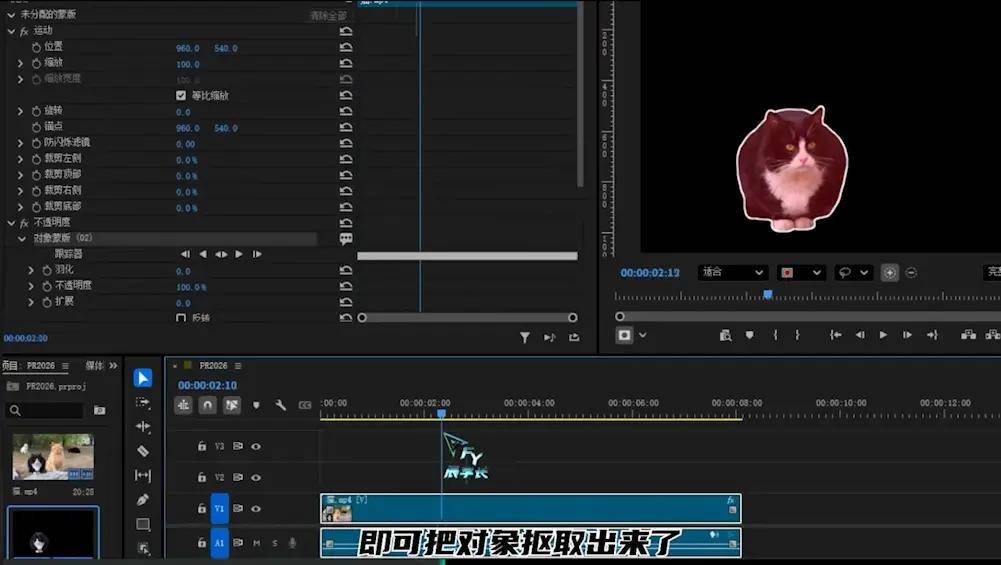Toggle the timeline snap magnet icon
1001x565 pixels.
(207, 405)
